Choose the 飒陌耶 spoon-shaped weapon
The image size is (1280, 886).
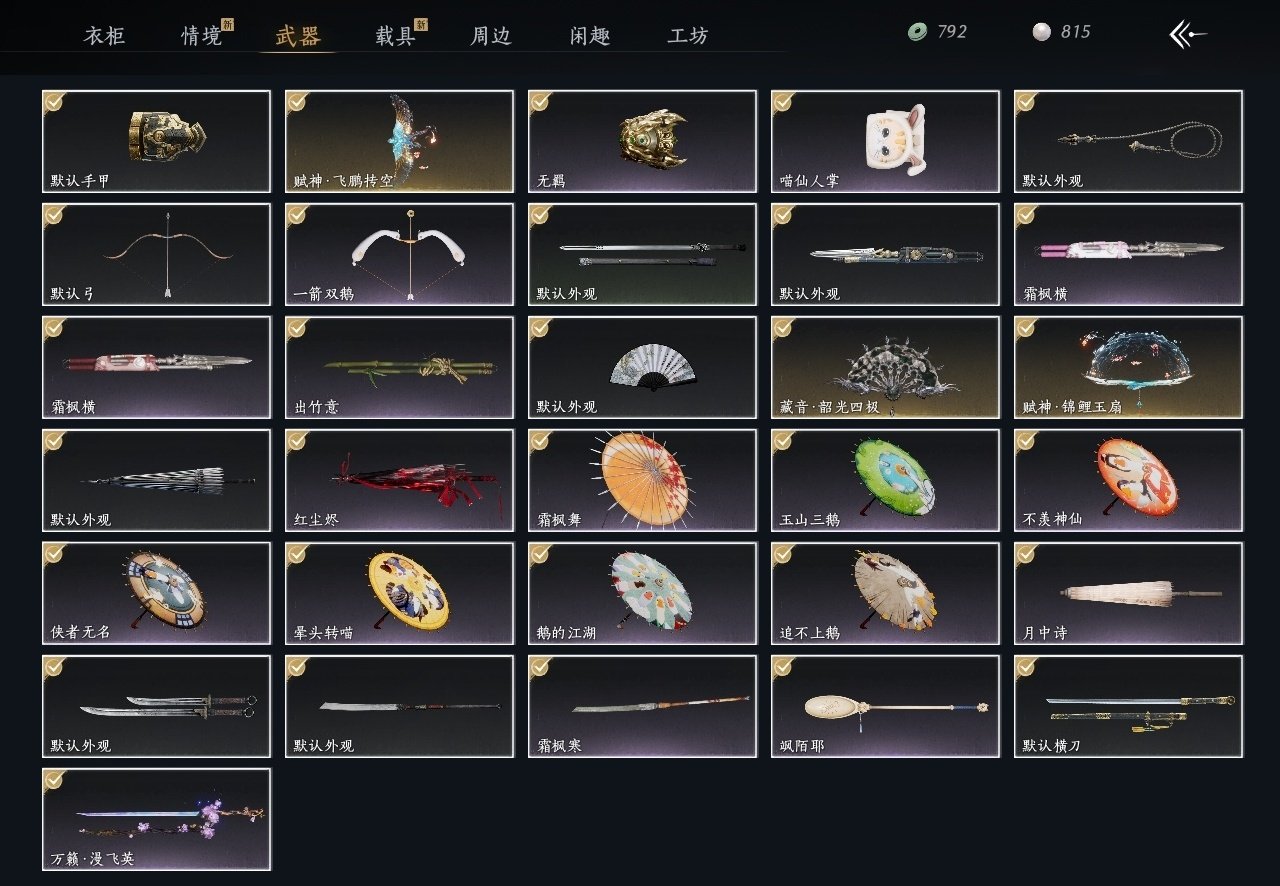885,706
